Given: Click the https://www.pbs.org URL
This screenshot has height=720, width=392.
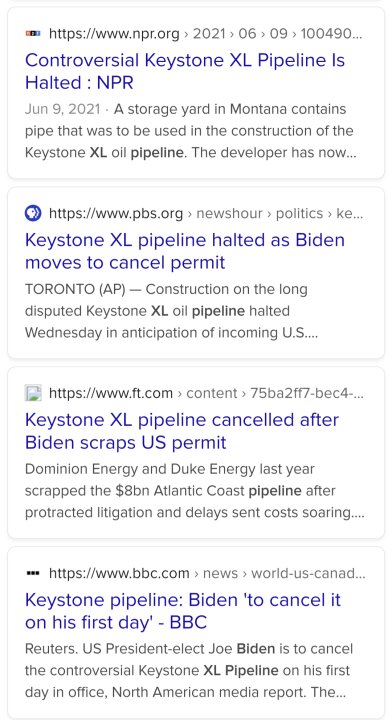Looking at the screenshot, I should click(116, 214).
